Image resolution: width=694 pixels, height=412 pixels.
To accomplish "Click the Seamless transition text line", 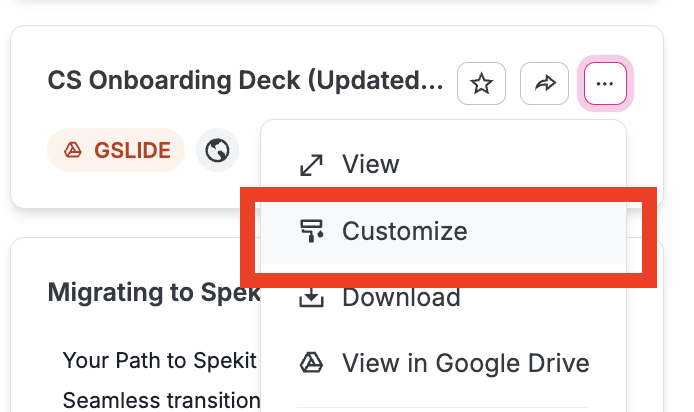I will [161, 400].
